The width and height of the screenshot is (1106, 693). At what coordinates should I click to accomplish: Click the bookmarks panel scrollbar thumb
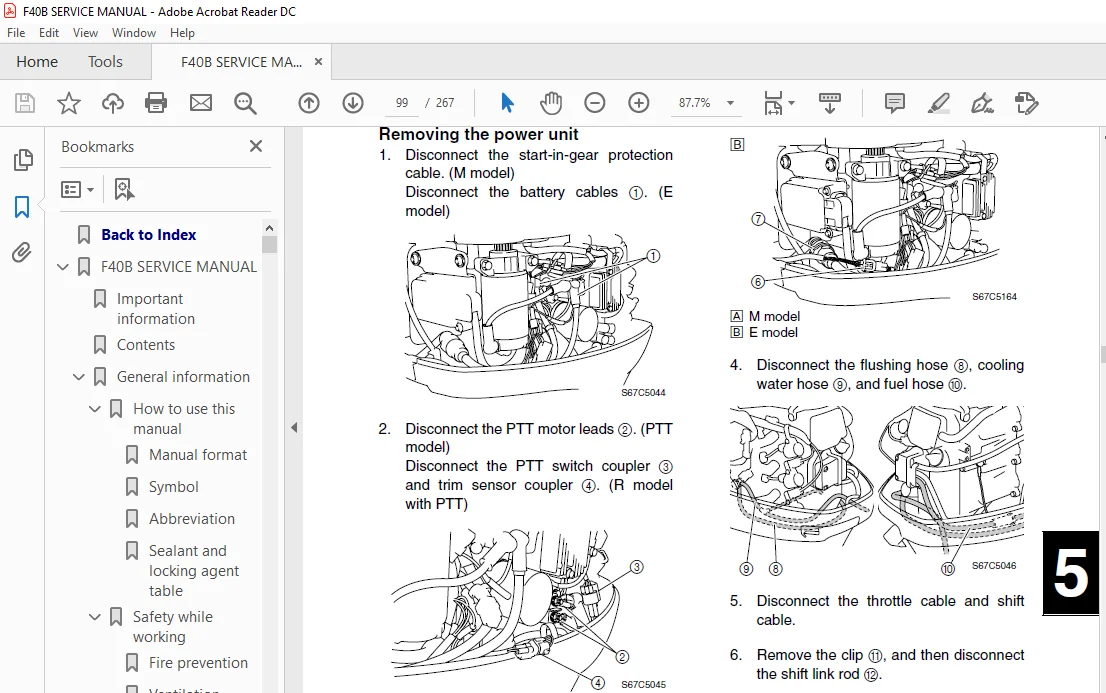[x=269, y=244]
